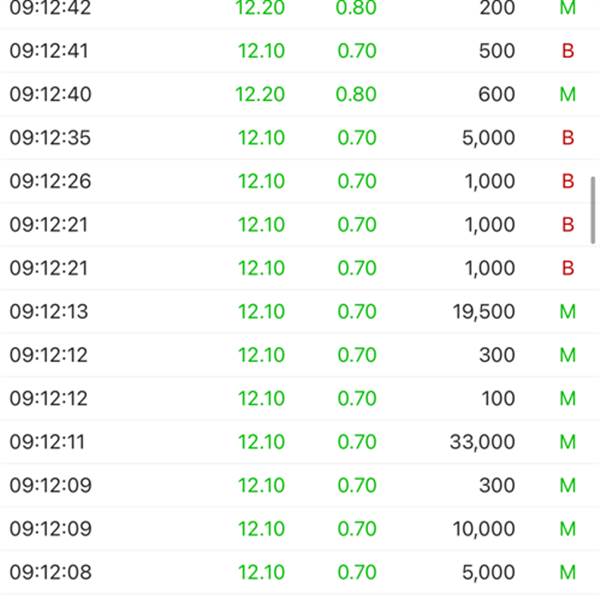Image resolution: width=600 pixels, height=600 pixels.
Task: Click the green M marker at 09:12:40
Action: click(x=568, y=95)
